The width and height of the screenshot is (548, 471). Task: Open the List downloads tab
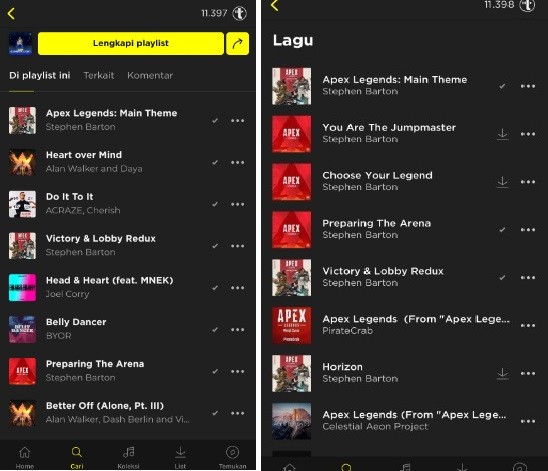180,457
